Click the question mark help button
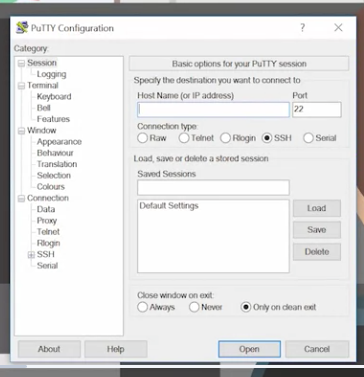This screenshot has height=377, width=364. 302,28
